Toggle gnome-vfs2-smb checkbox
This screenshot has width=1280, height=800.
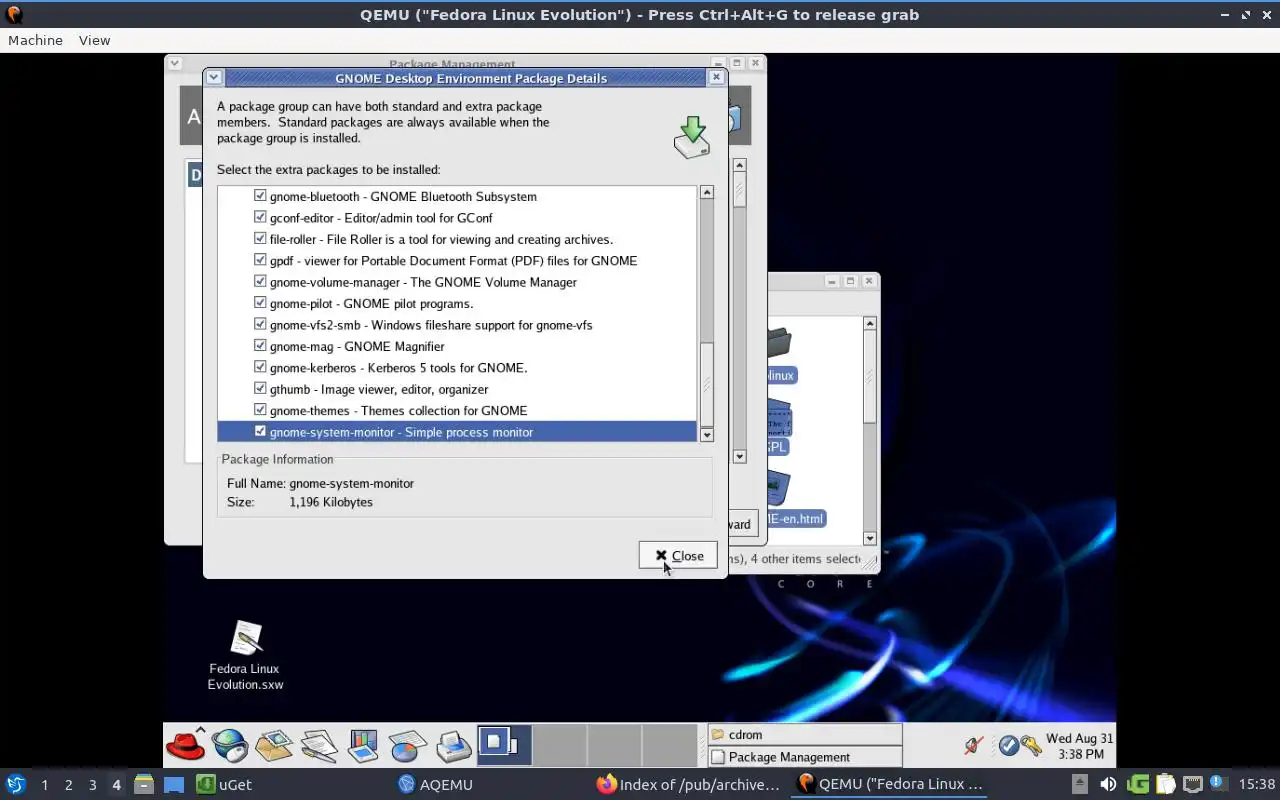pyautogui.click(x=260, y=324)
